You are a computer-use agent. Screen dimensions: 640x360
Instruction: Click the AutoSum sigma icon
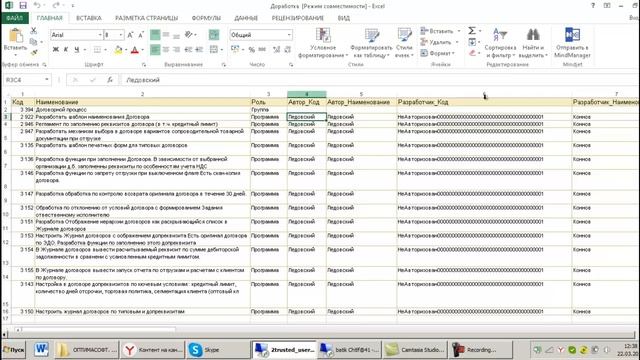(x=472, y=31)
